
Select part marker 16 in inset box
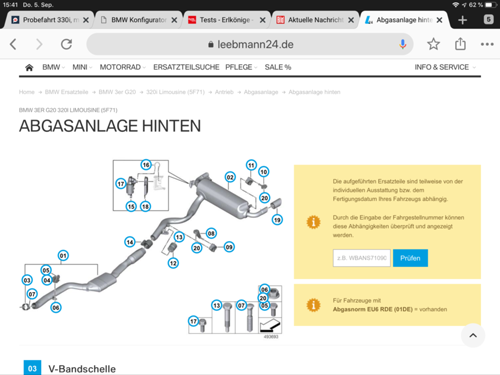(x=146, y=165)
